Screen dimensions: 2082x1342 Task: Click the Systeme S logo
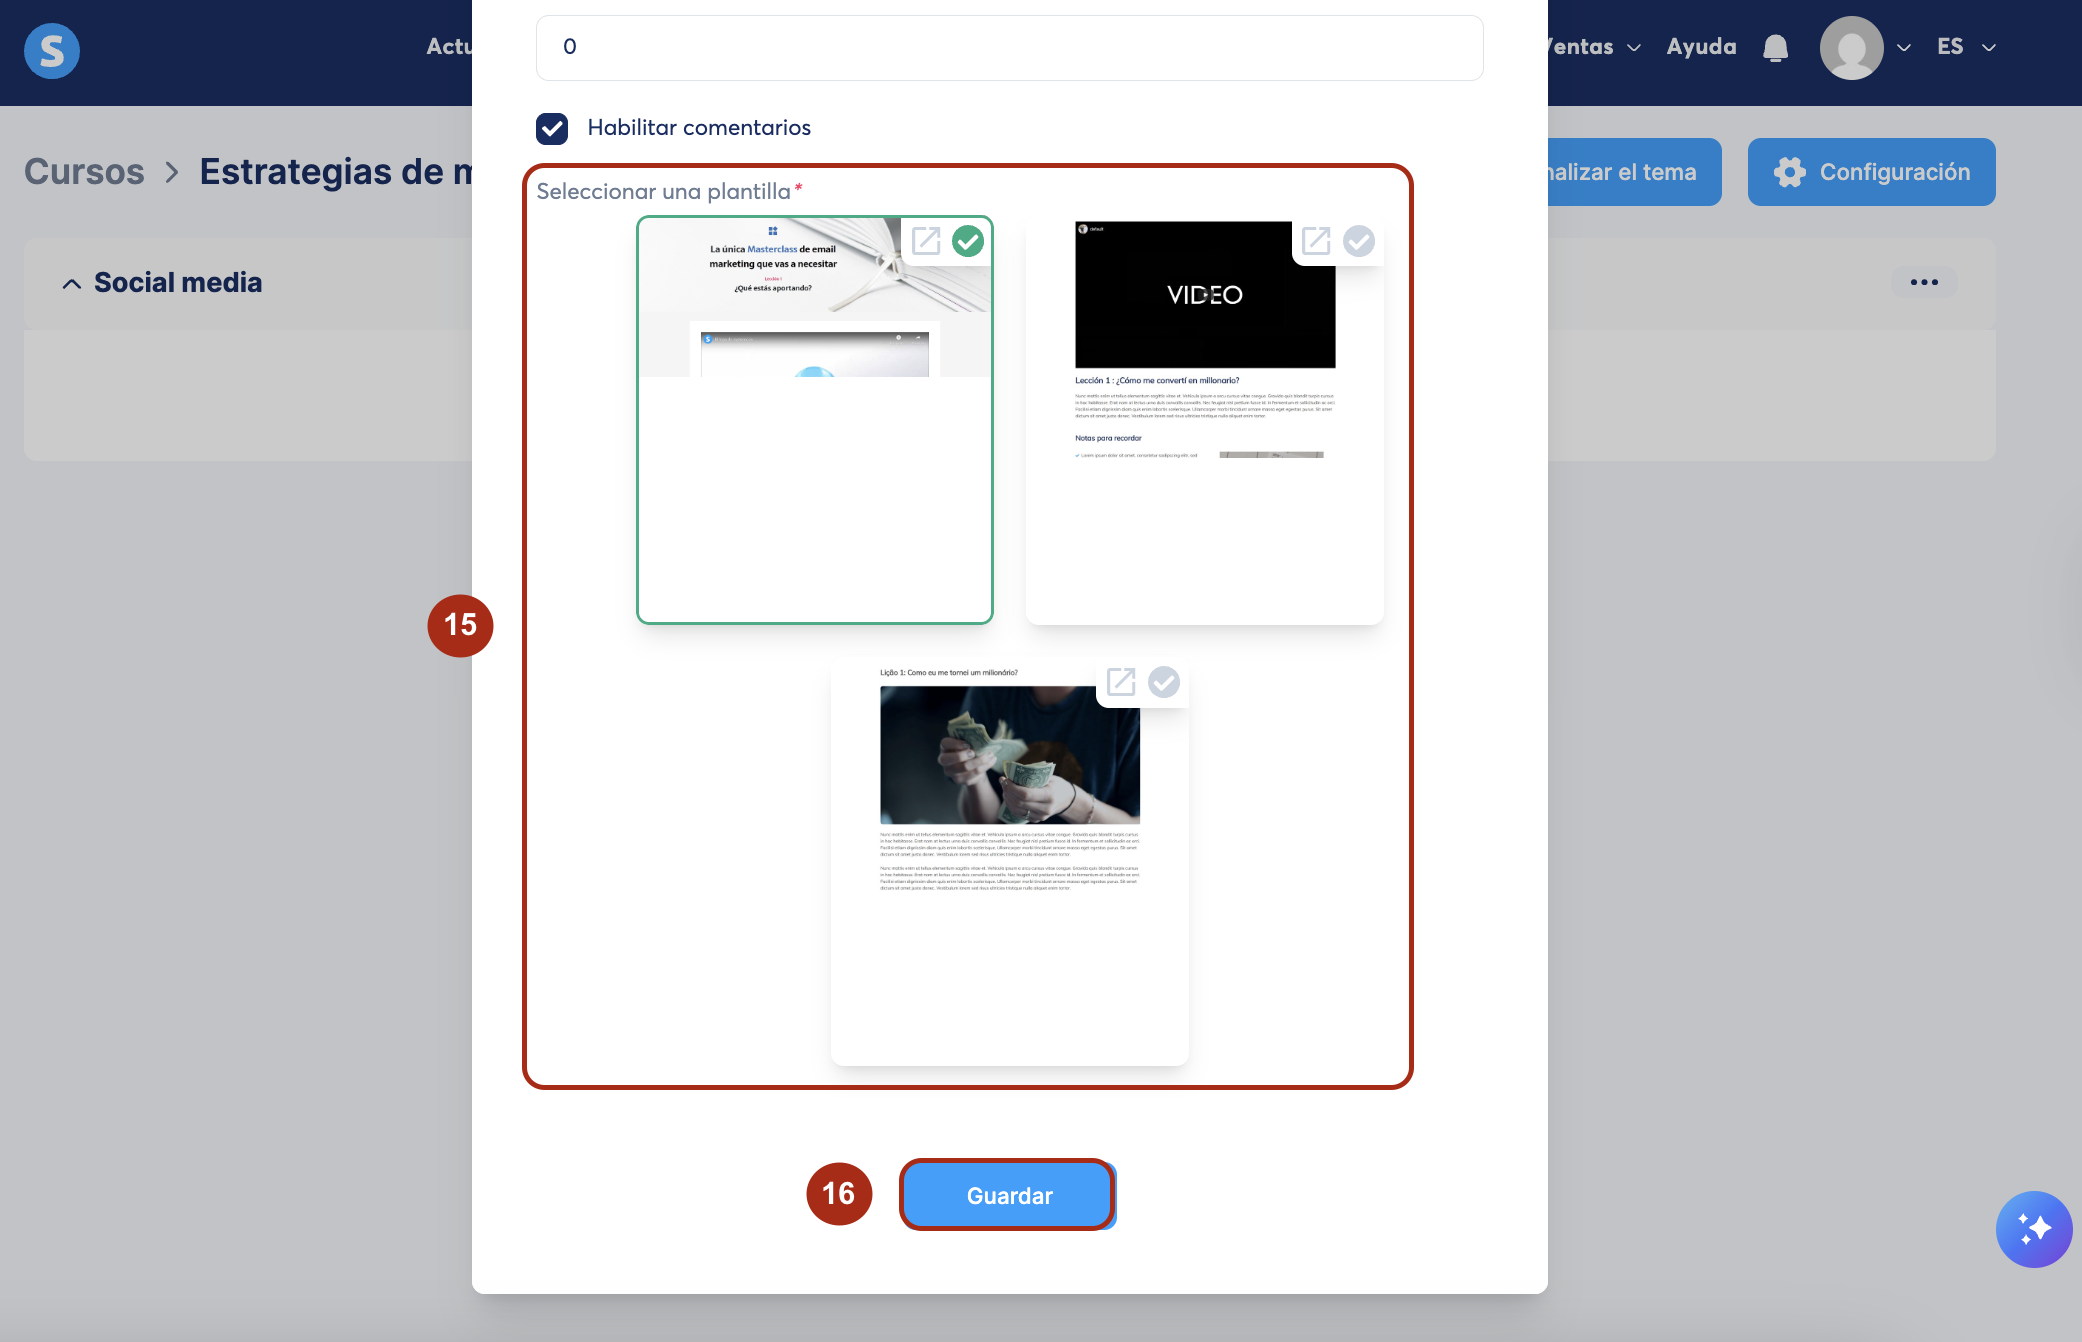pyautogui.click(x=52, y=50)
